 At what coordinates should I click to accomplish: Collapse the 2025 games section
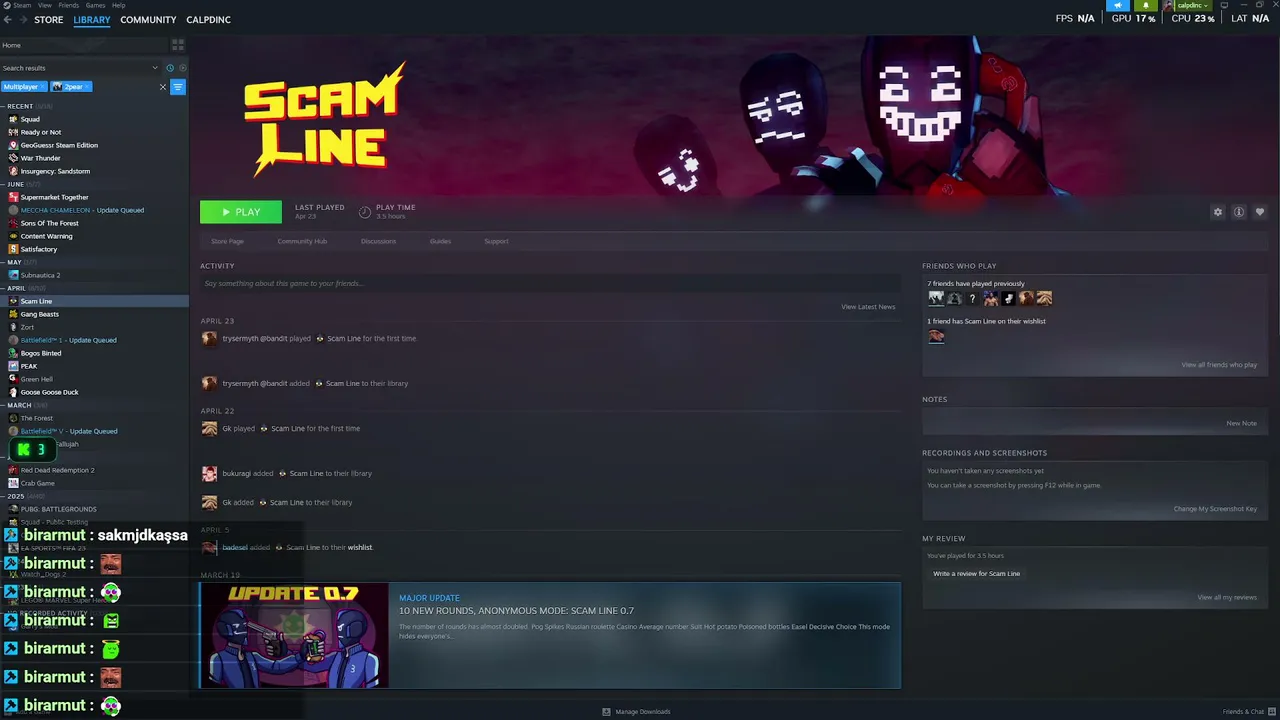(3, 496)
